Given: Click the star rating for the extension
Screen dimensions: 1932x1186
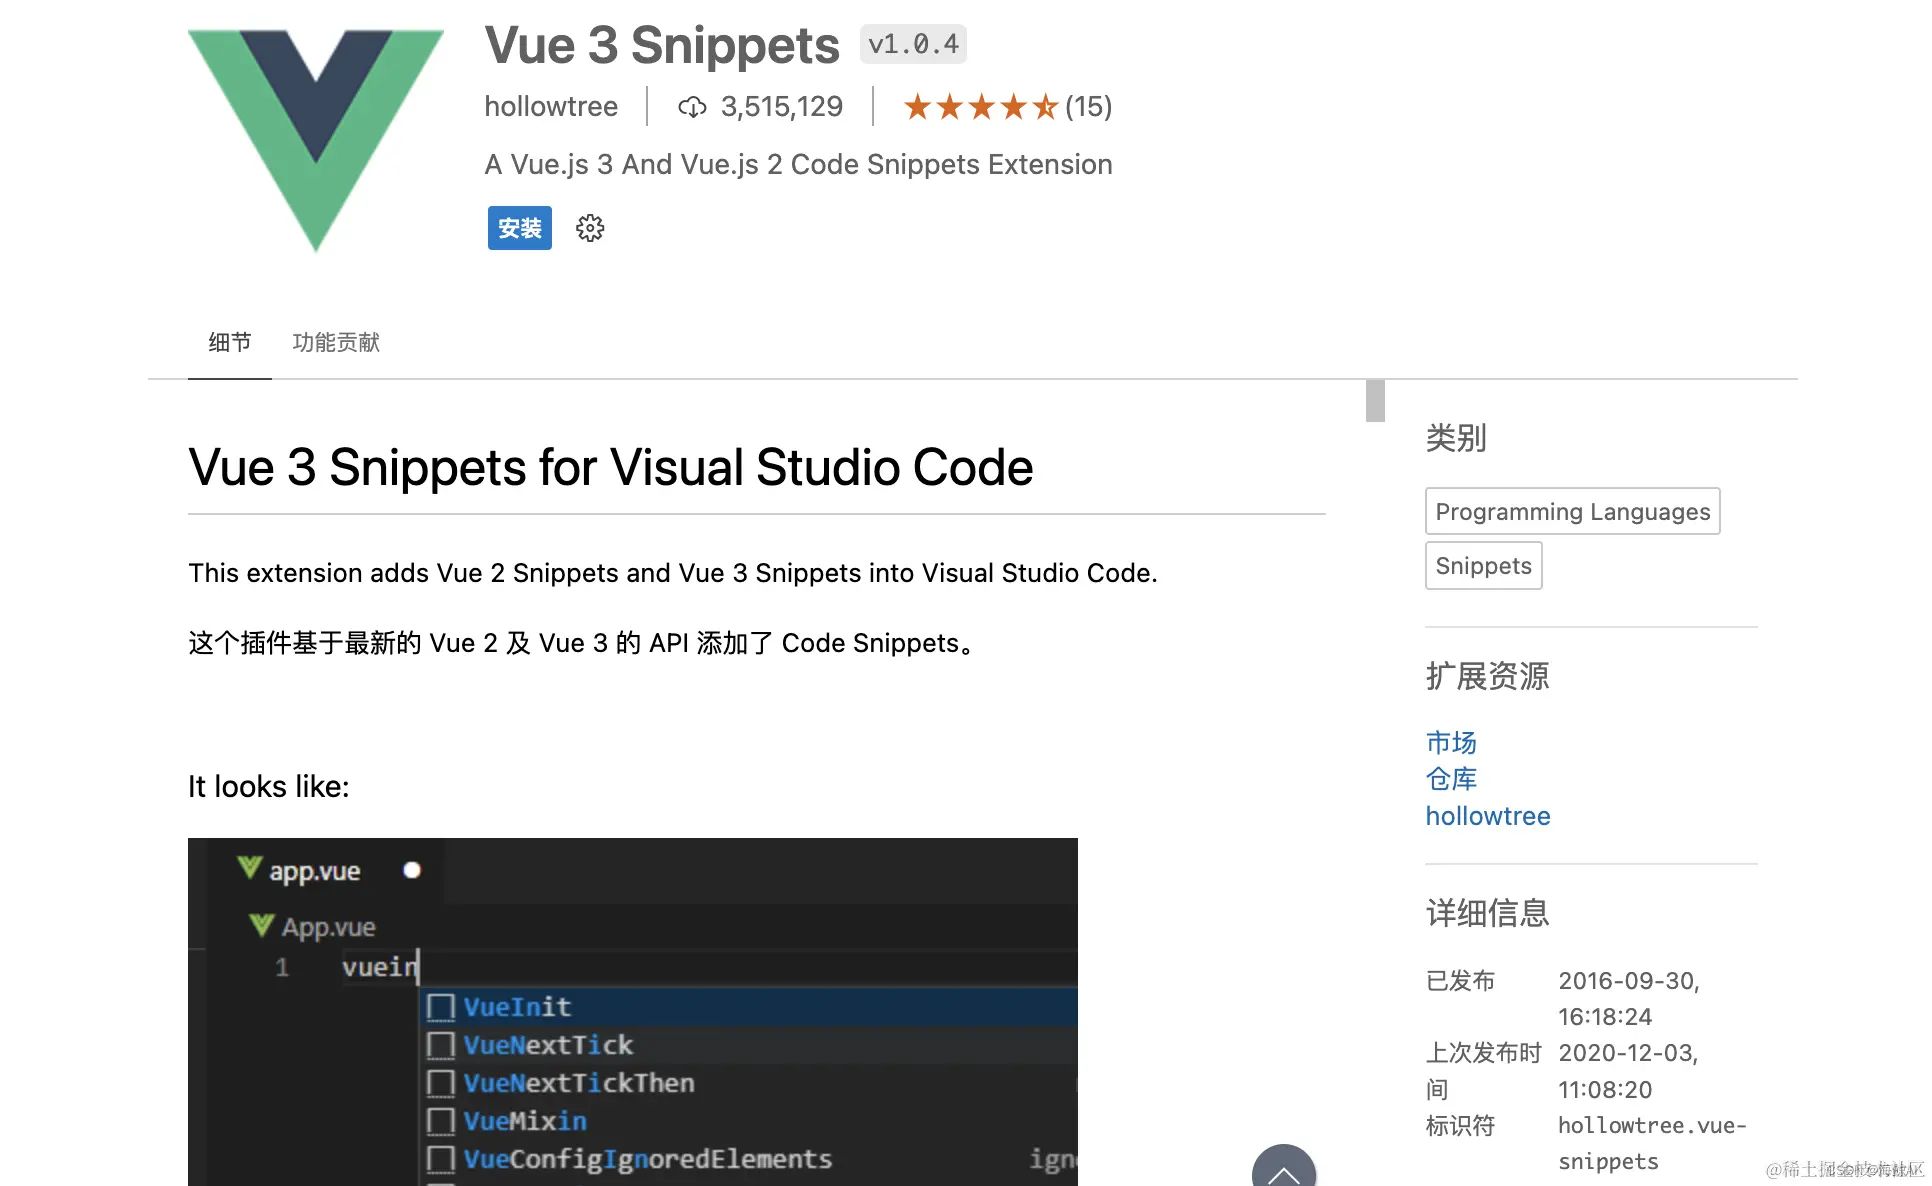Looking at the screenshot, I should point(980,106).
